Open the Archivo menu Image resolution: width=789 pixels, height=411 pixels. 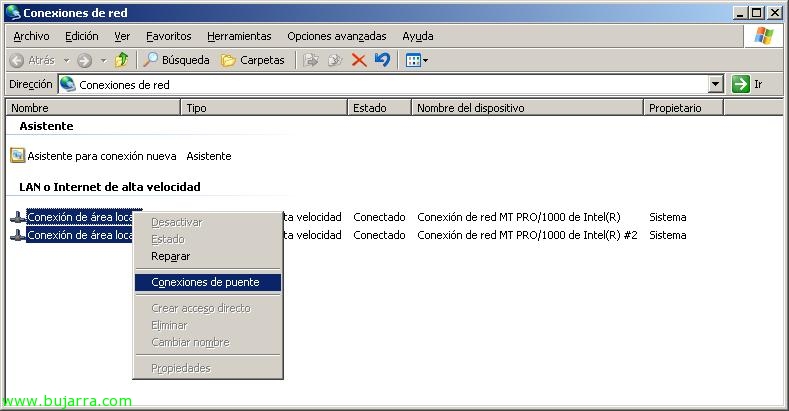click(31, 36)
